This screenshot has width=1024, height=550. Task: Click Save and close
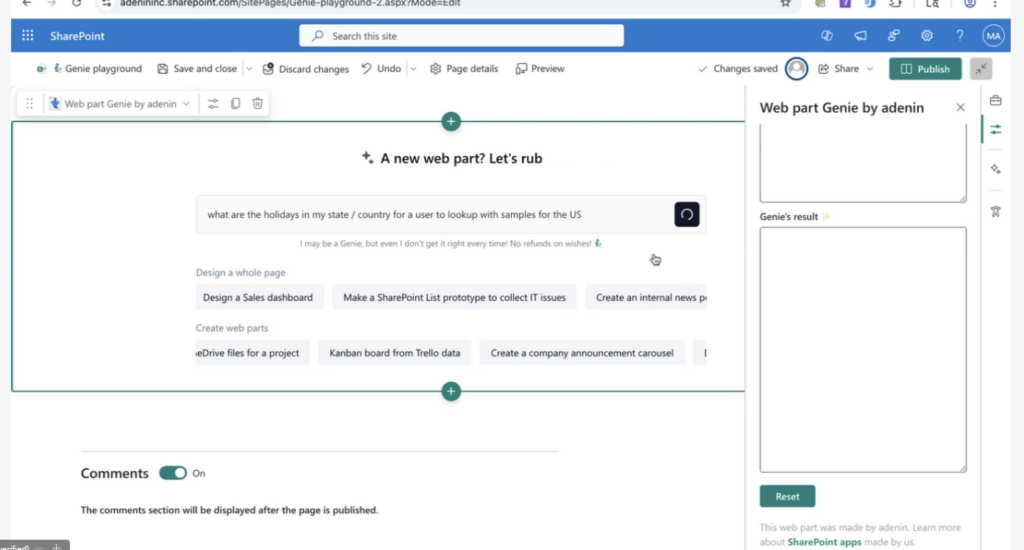197,69
